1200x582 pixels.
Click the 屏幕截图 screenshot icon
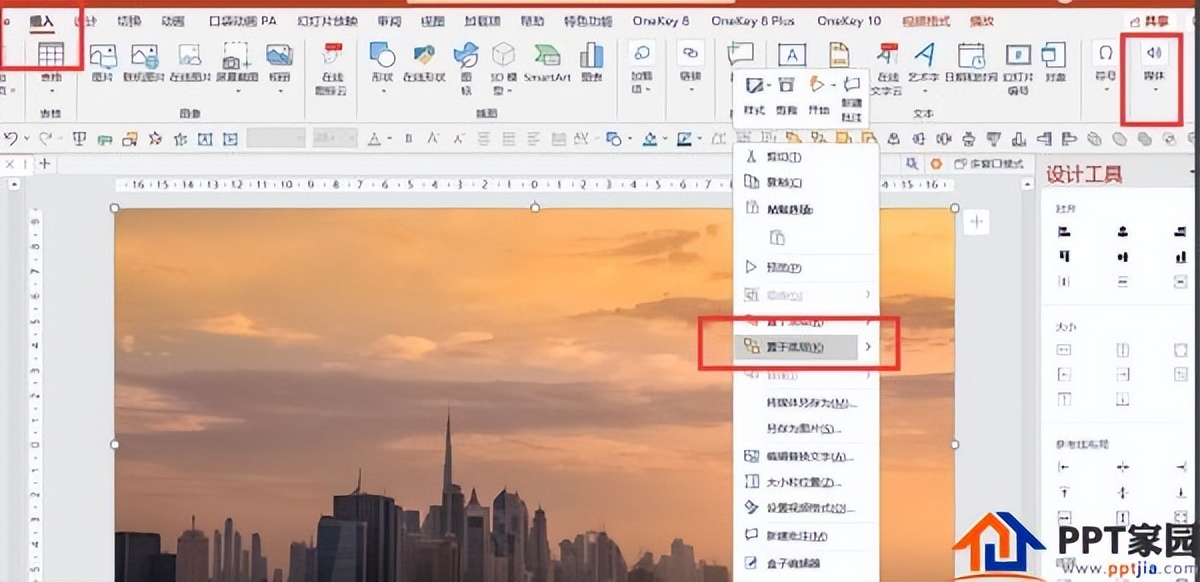tap(237, 57)
